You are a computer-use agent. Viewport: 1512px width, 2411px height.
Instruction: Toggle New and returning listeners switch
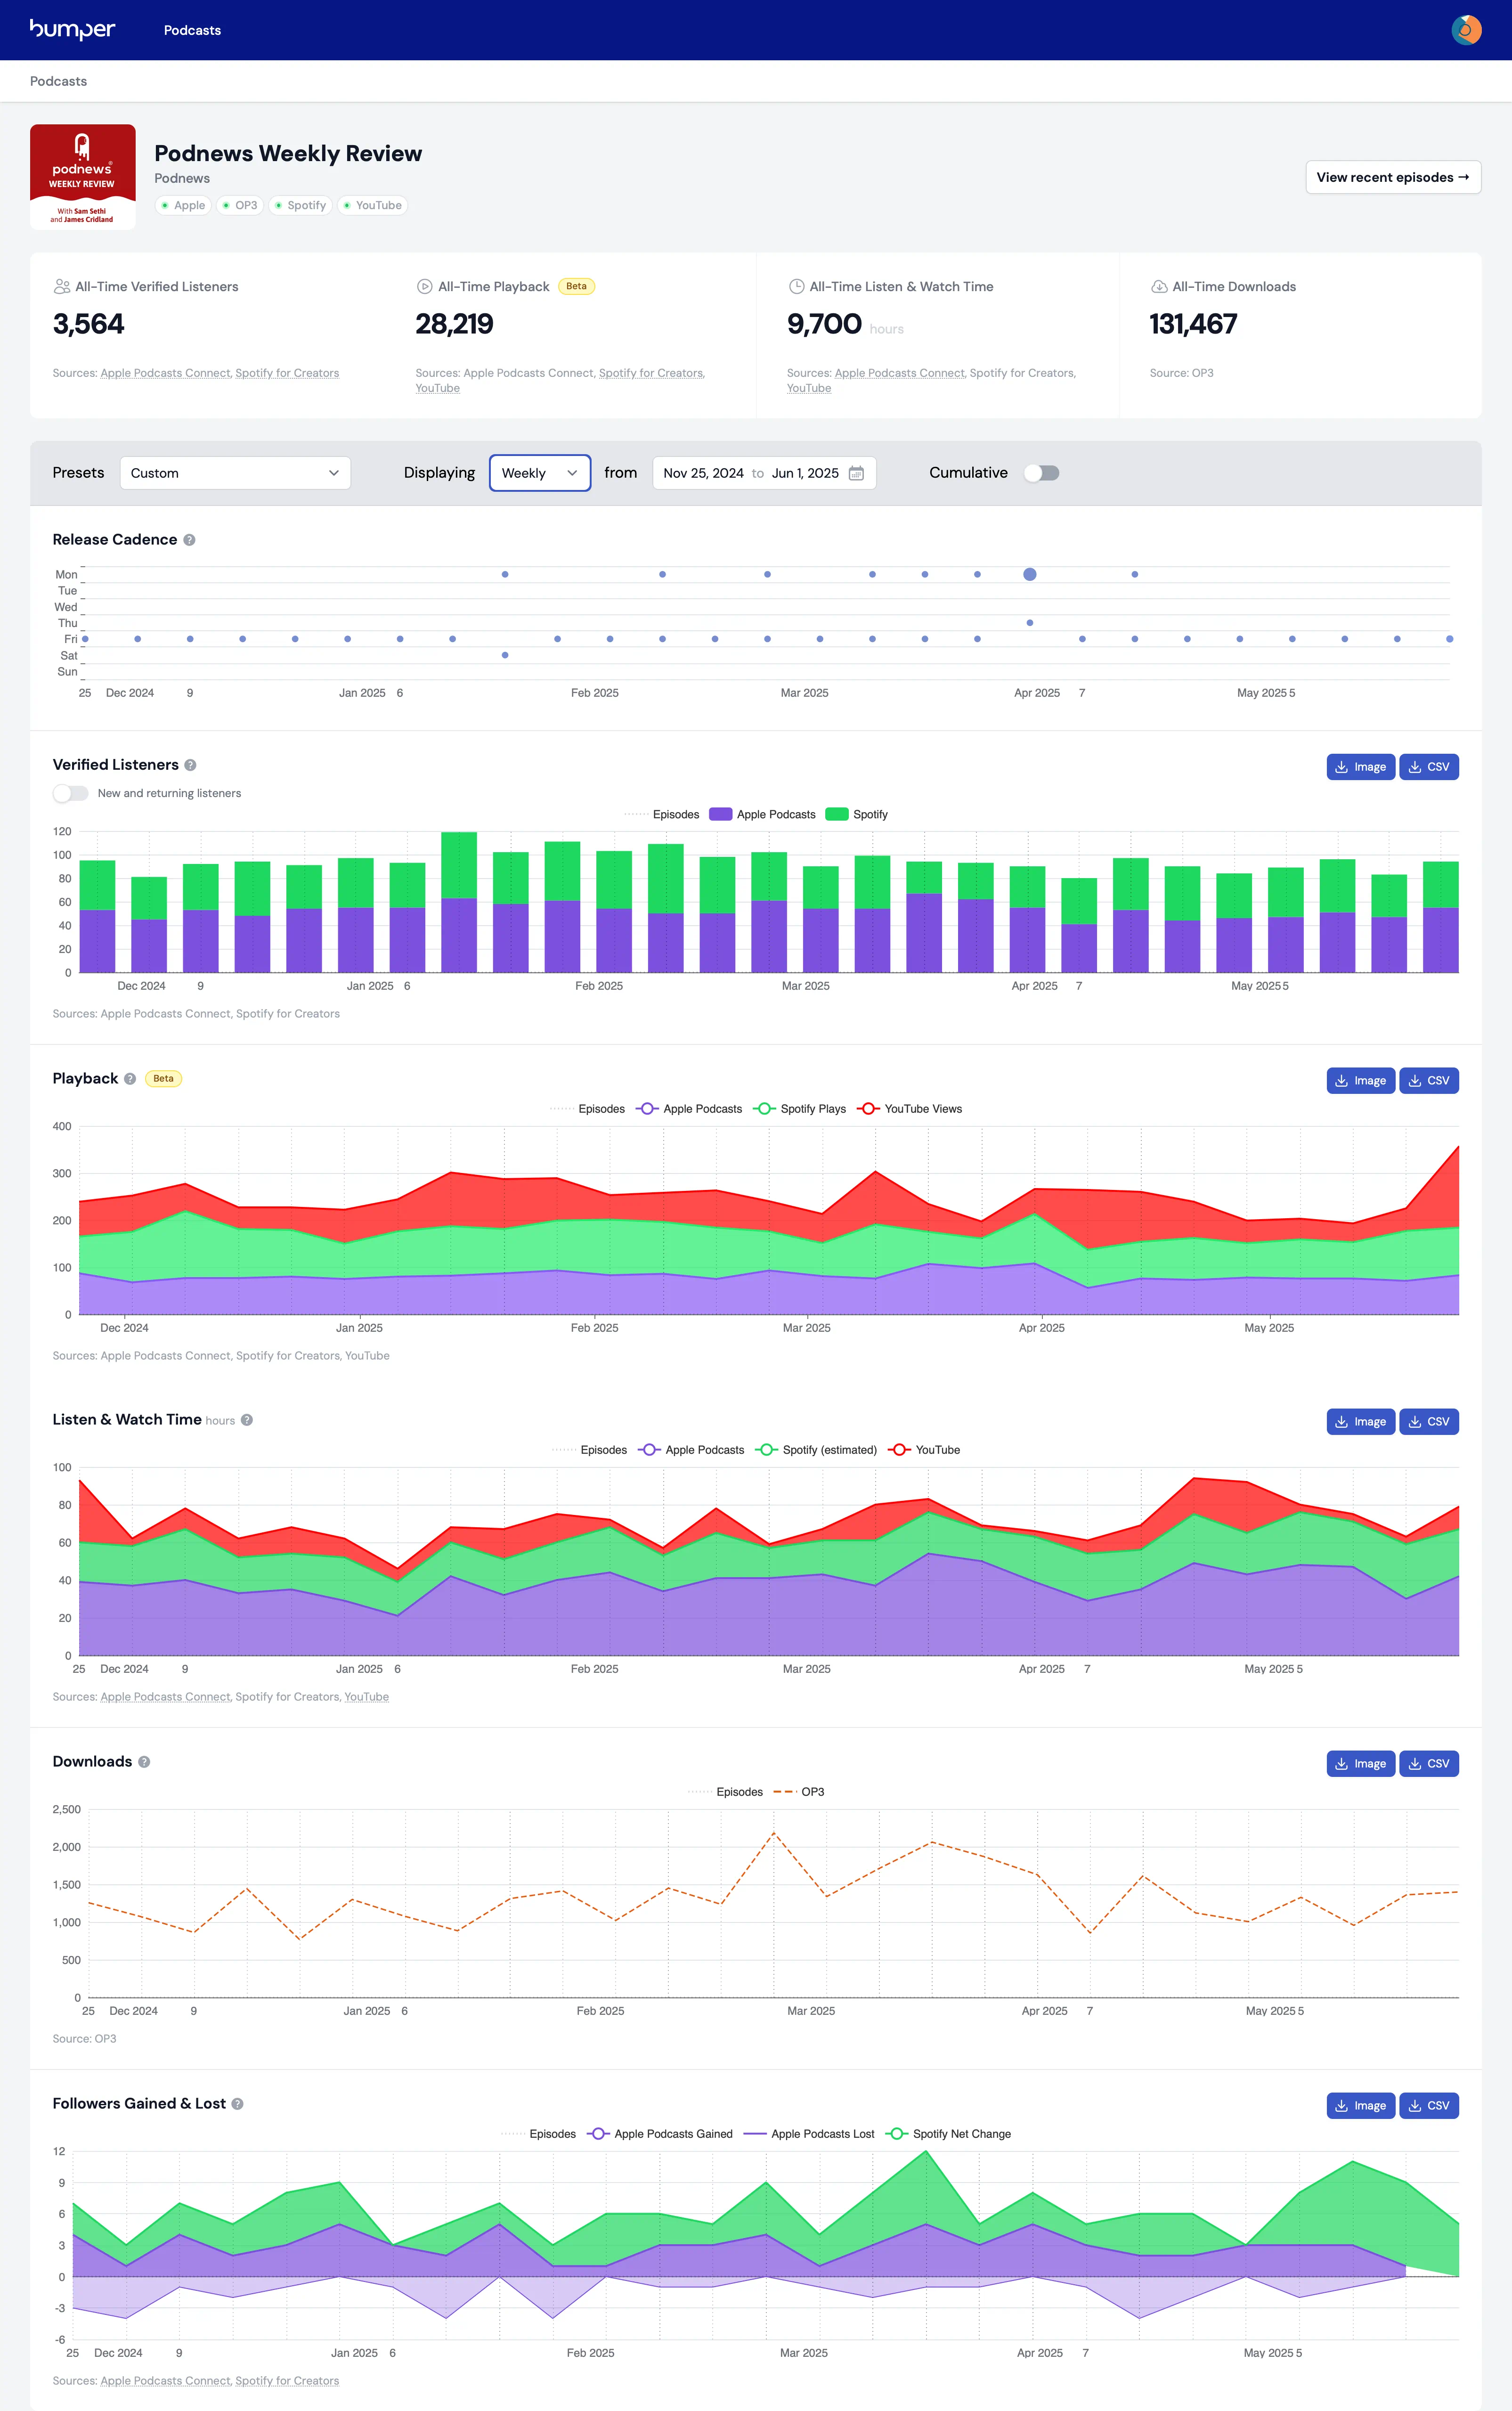[x=70, y=793]
